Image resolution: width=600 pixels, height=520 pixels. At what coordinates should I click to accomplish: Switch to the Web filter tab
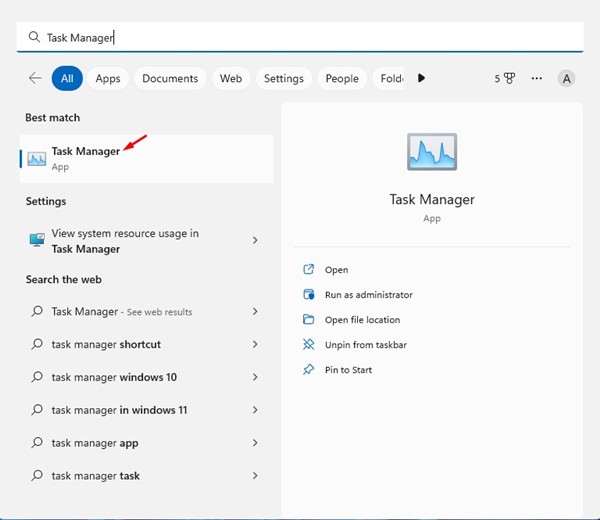pyautogui.click(x=231, y=78)
